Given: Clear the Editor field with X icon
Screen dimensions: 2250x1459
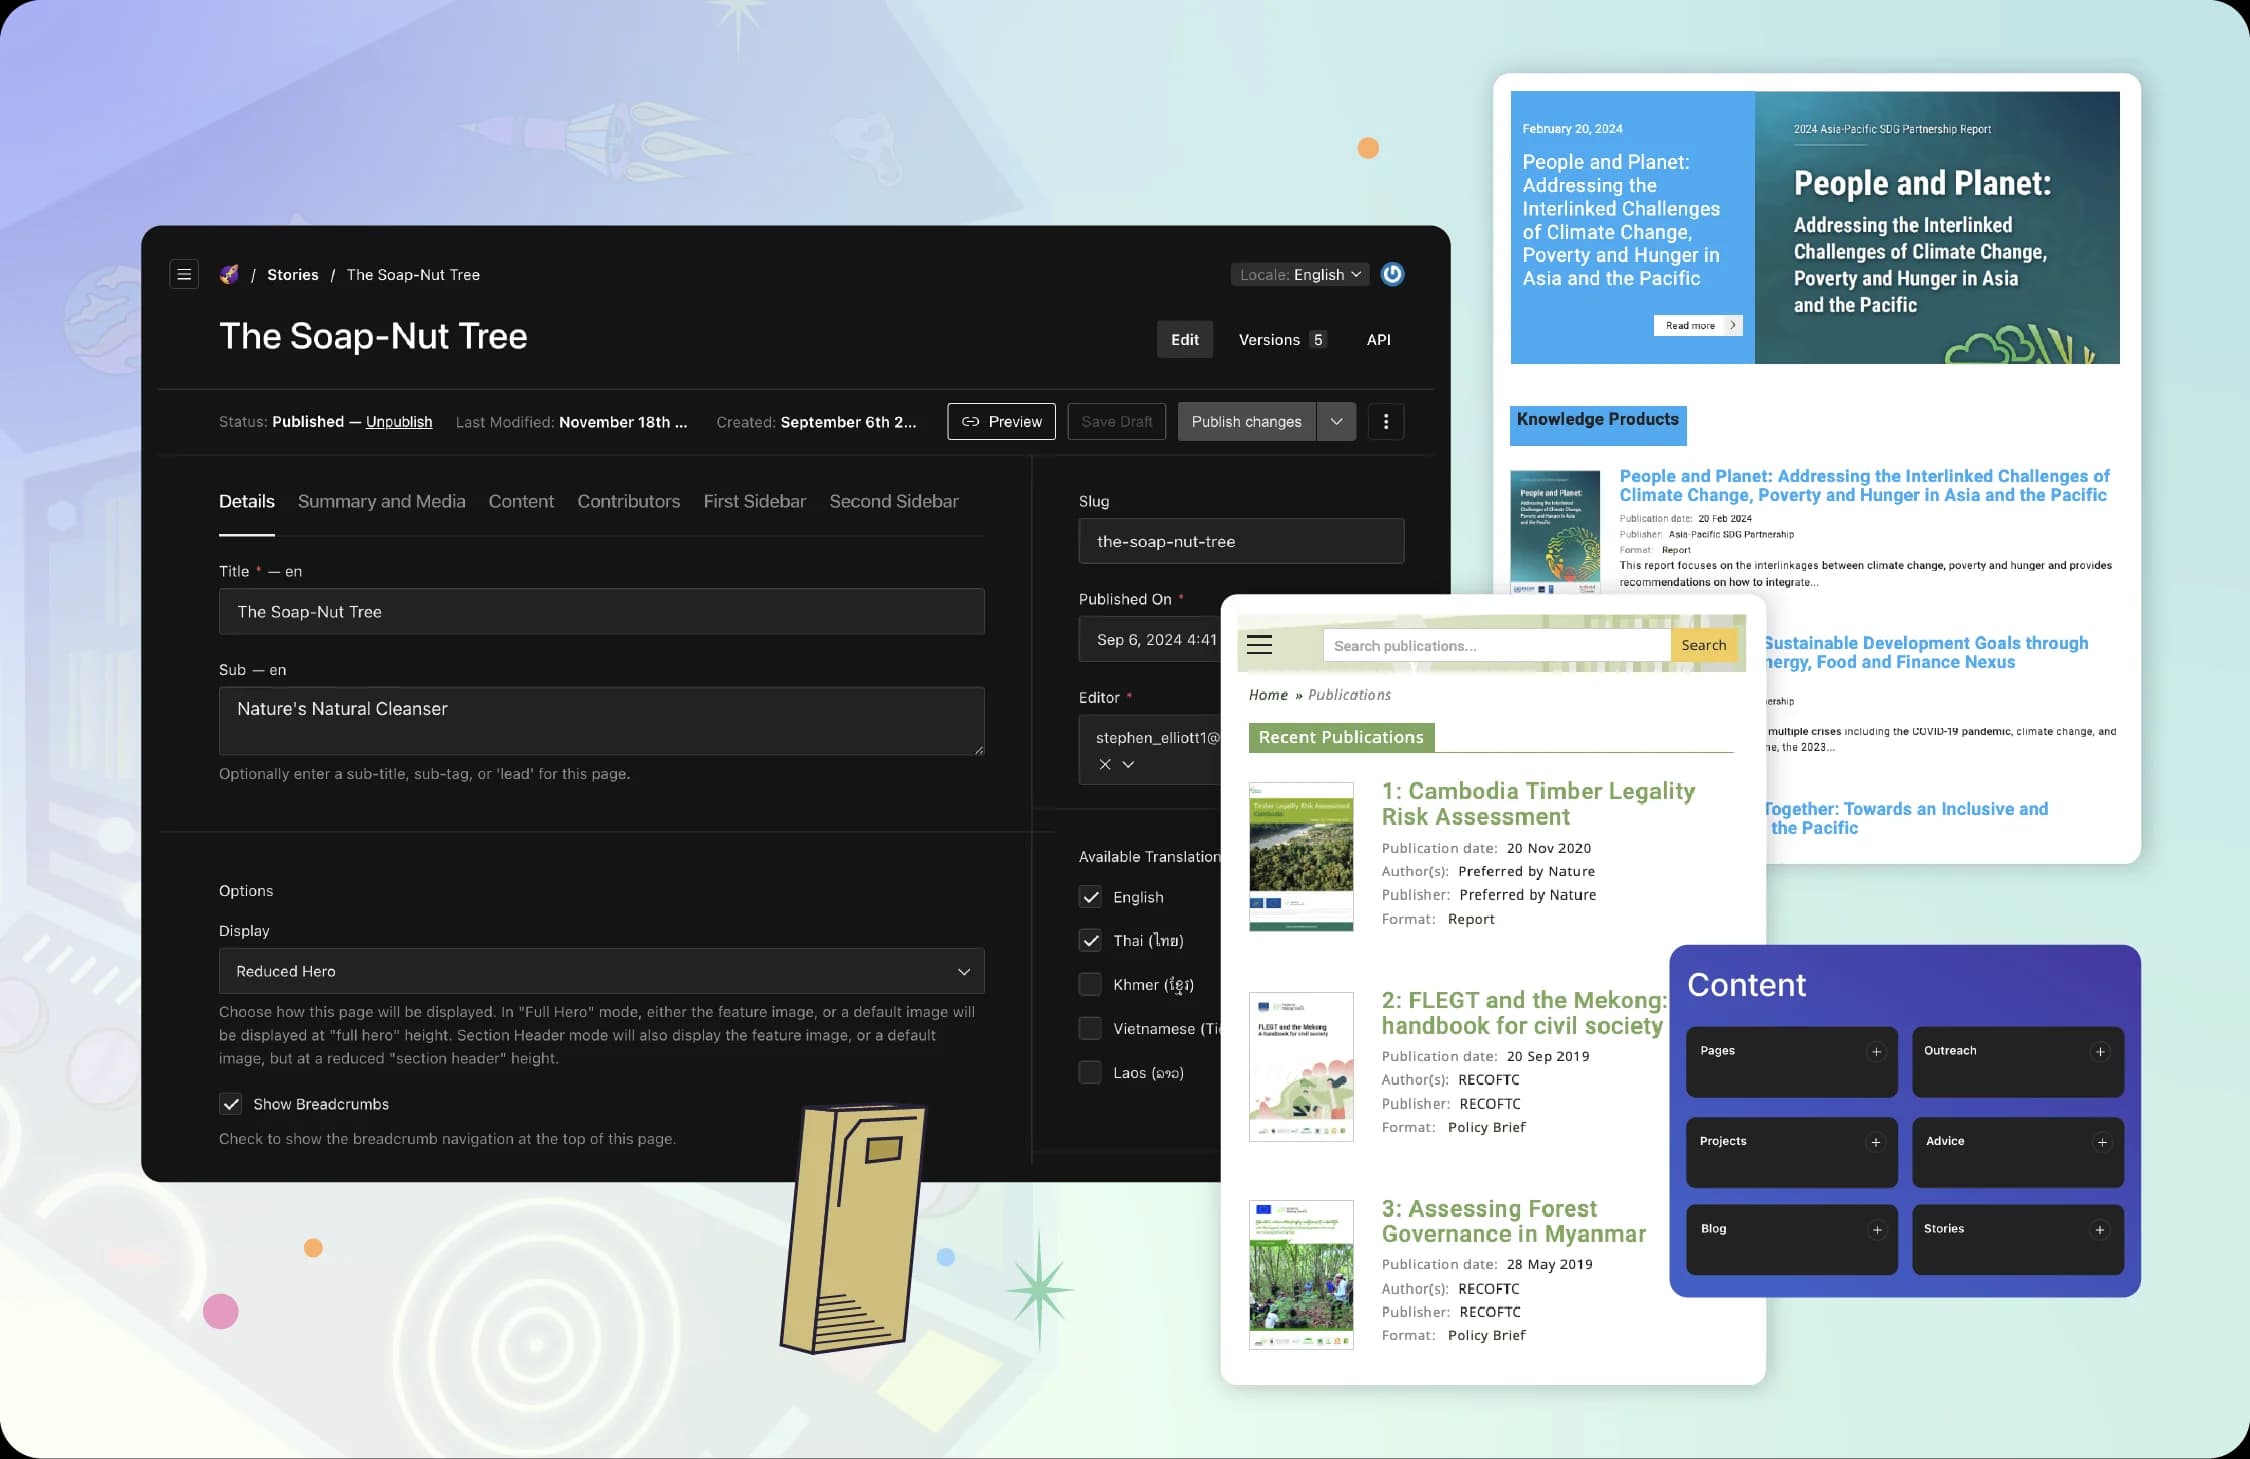Looking at the screenshot, I should [1105, 764].
